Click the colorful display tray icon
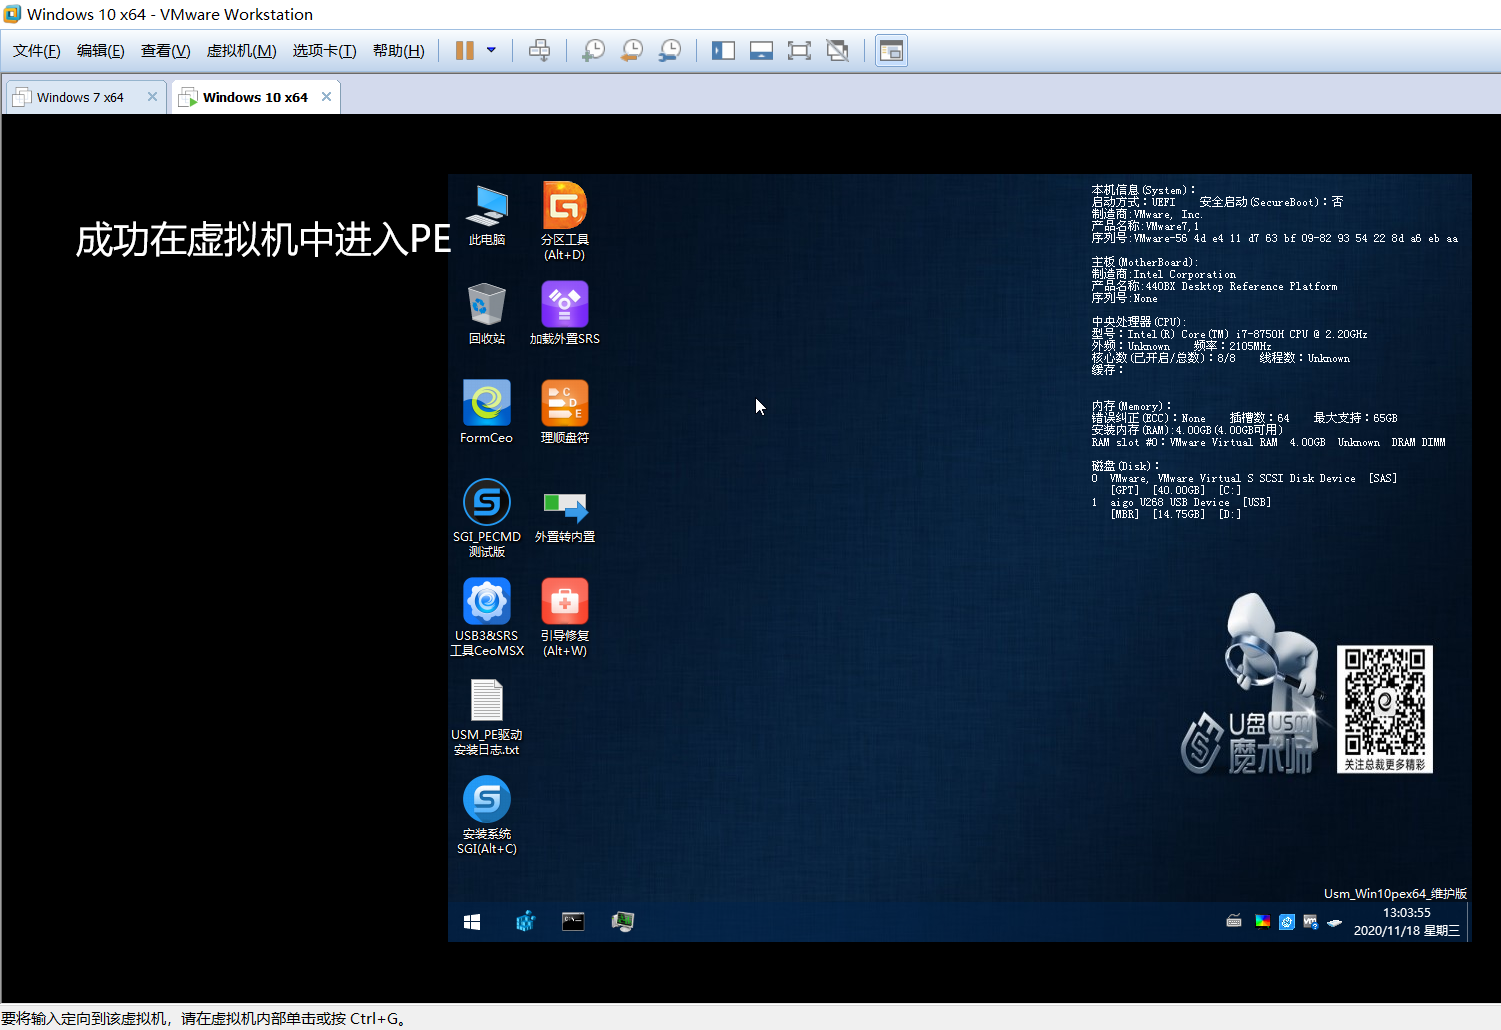 tap(1263, 921)
